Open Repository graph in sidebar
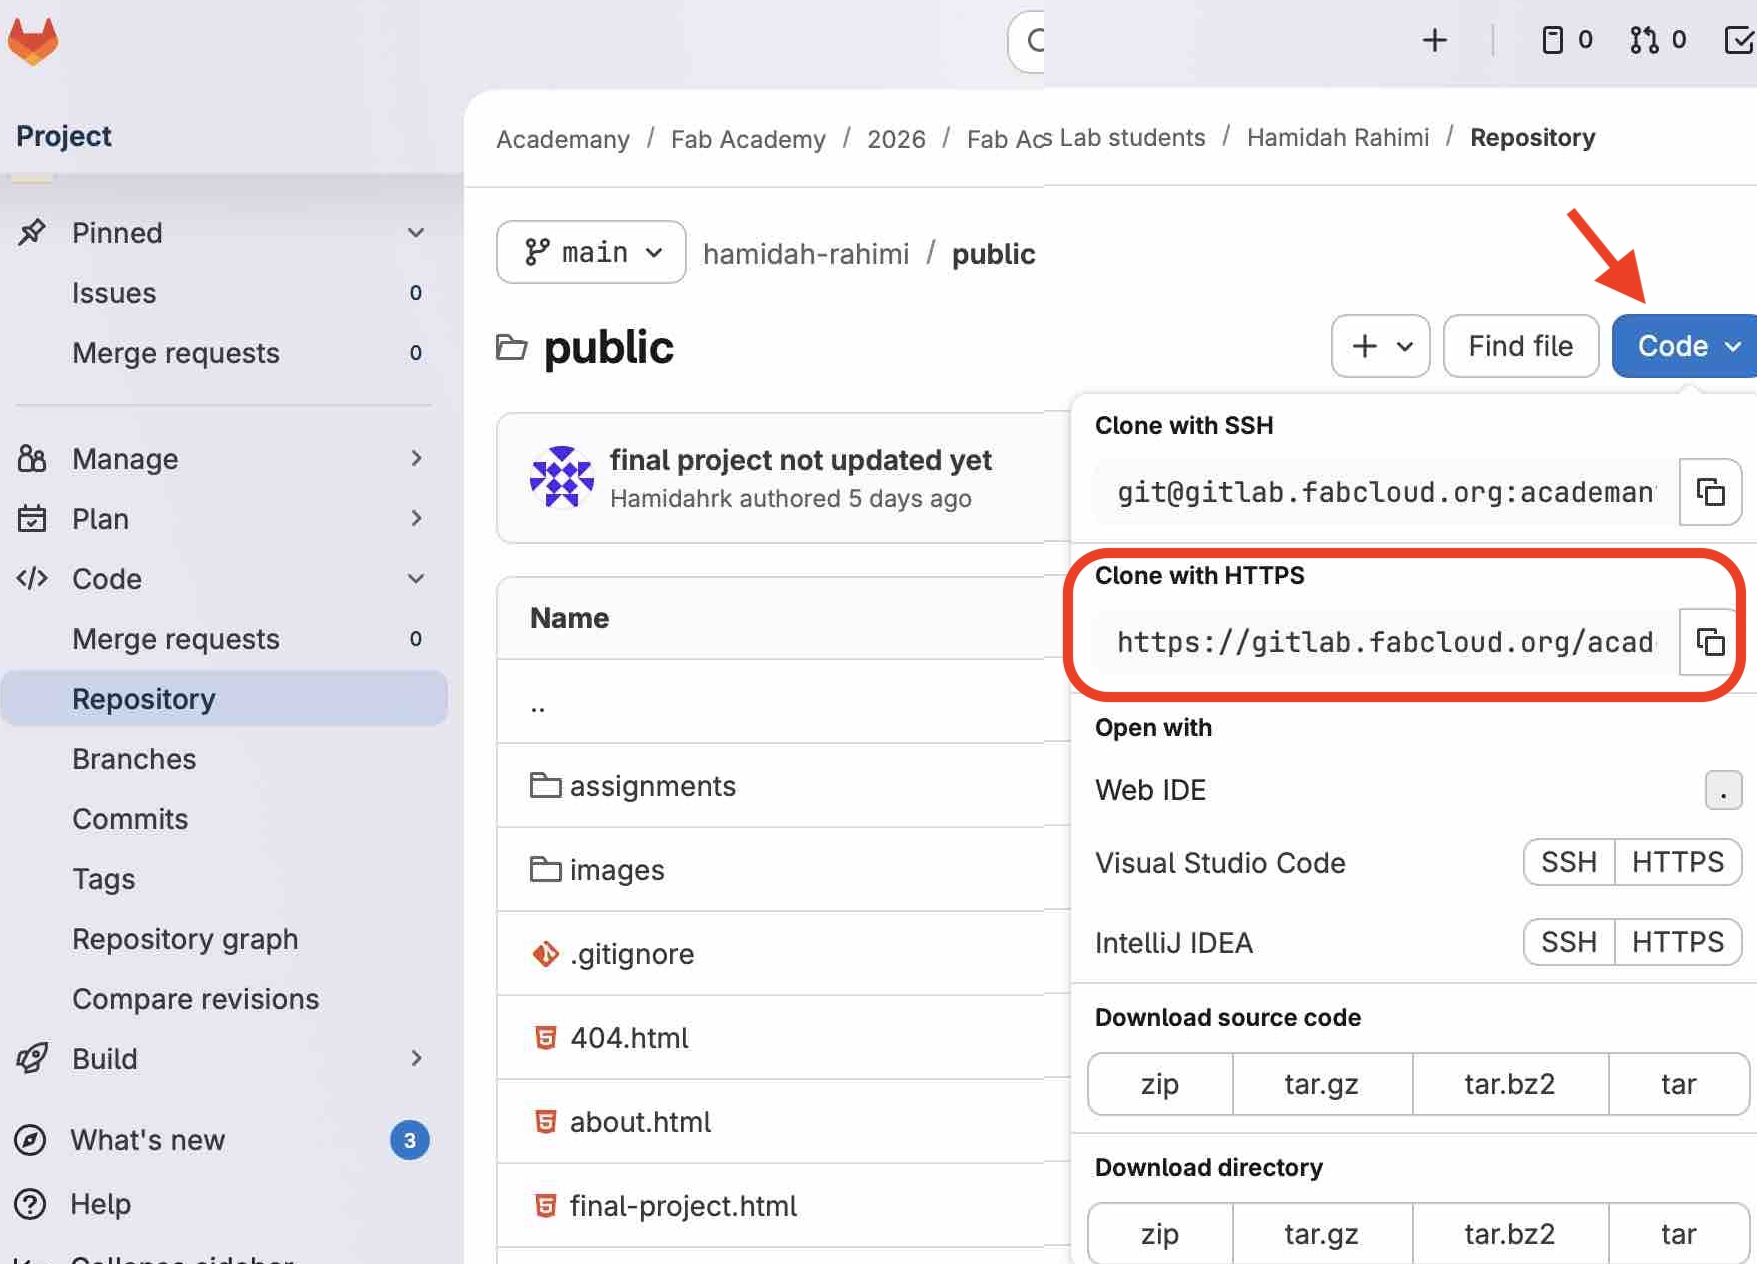 185,939
